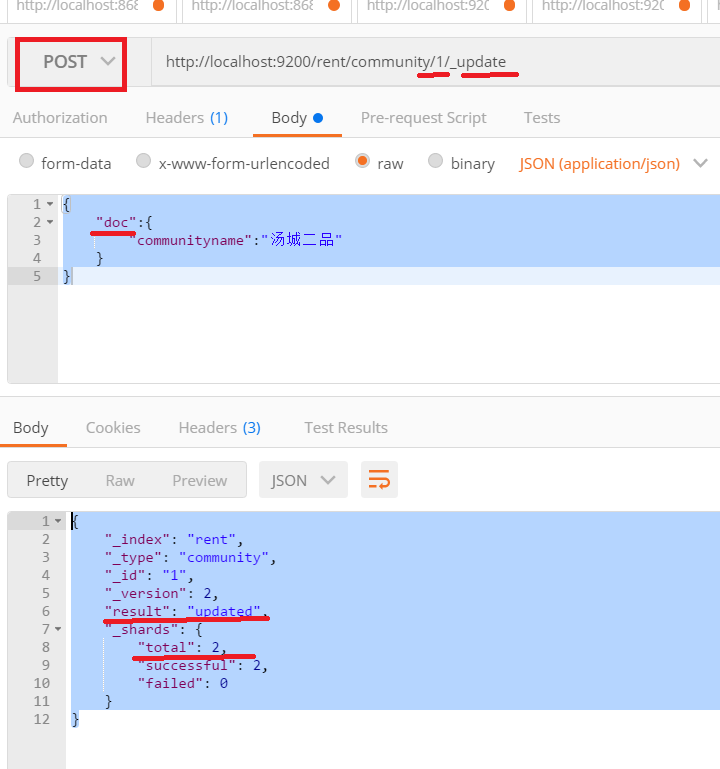Select the form-data radio button
Viewport: 720px width, 769px height.
[x=26, y=161]
